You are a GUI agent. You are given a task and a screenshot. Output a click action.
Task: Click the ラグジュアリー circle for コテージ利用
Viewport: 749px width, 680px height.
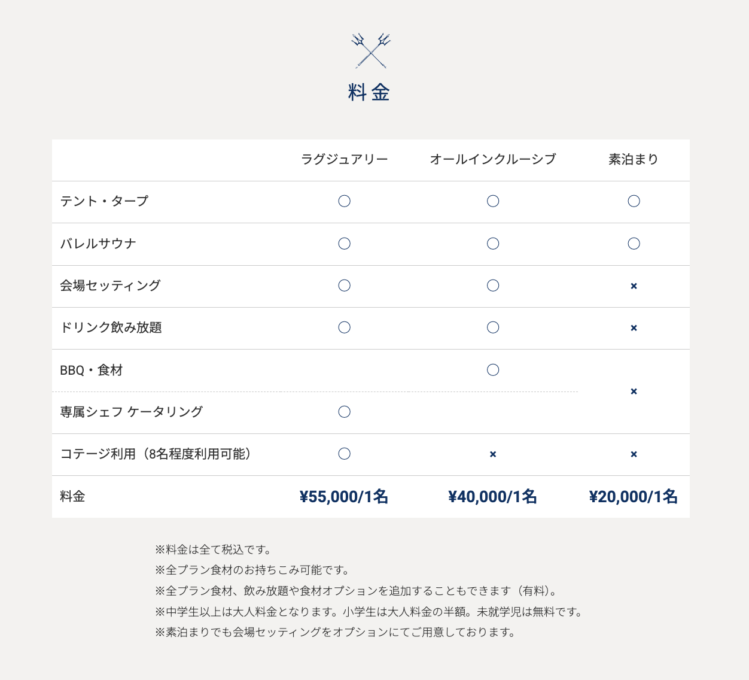[344, 454]
